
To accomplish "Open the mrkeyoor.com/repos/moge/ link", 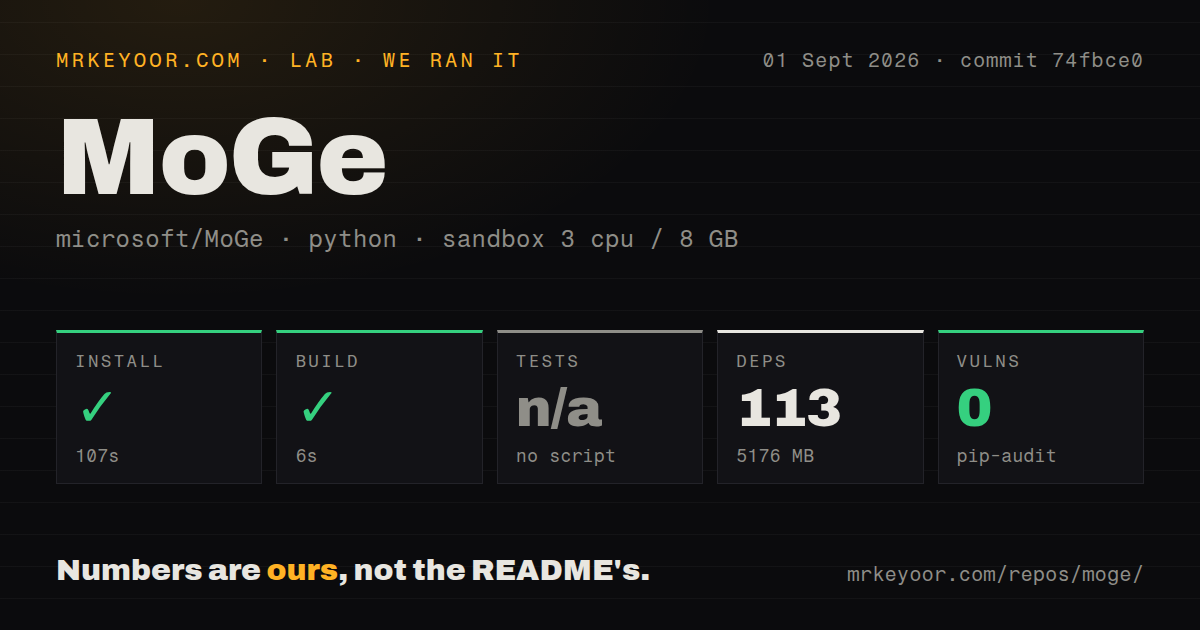I will click(x=995, y=575).
